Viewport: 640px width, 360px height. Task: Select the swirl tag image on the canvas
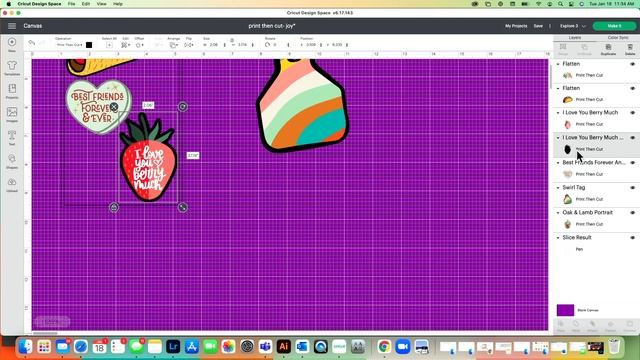tap(302, 106)
